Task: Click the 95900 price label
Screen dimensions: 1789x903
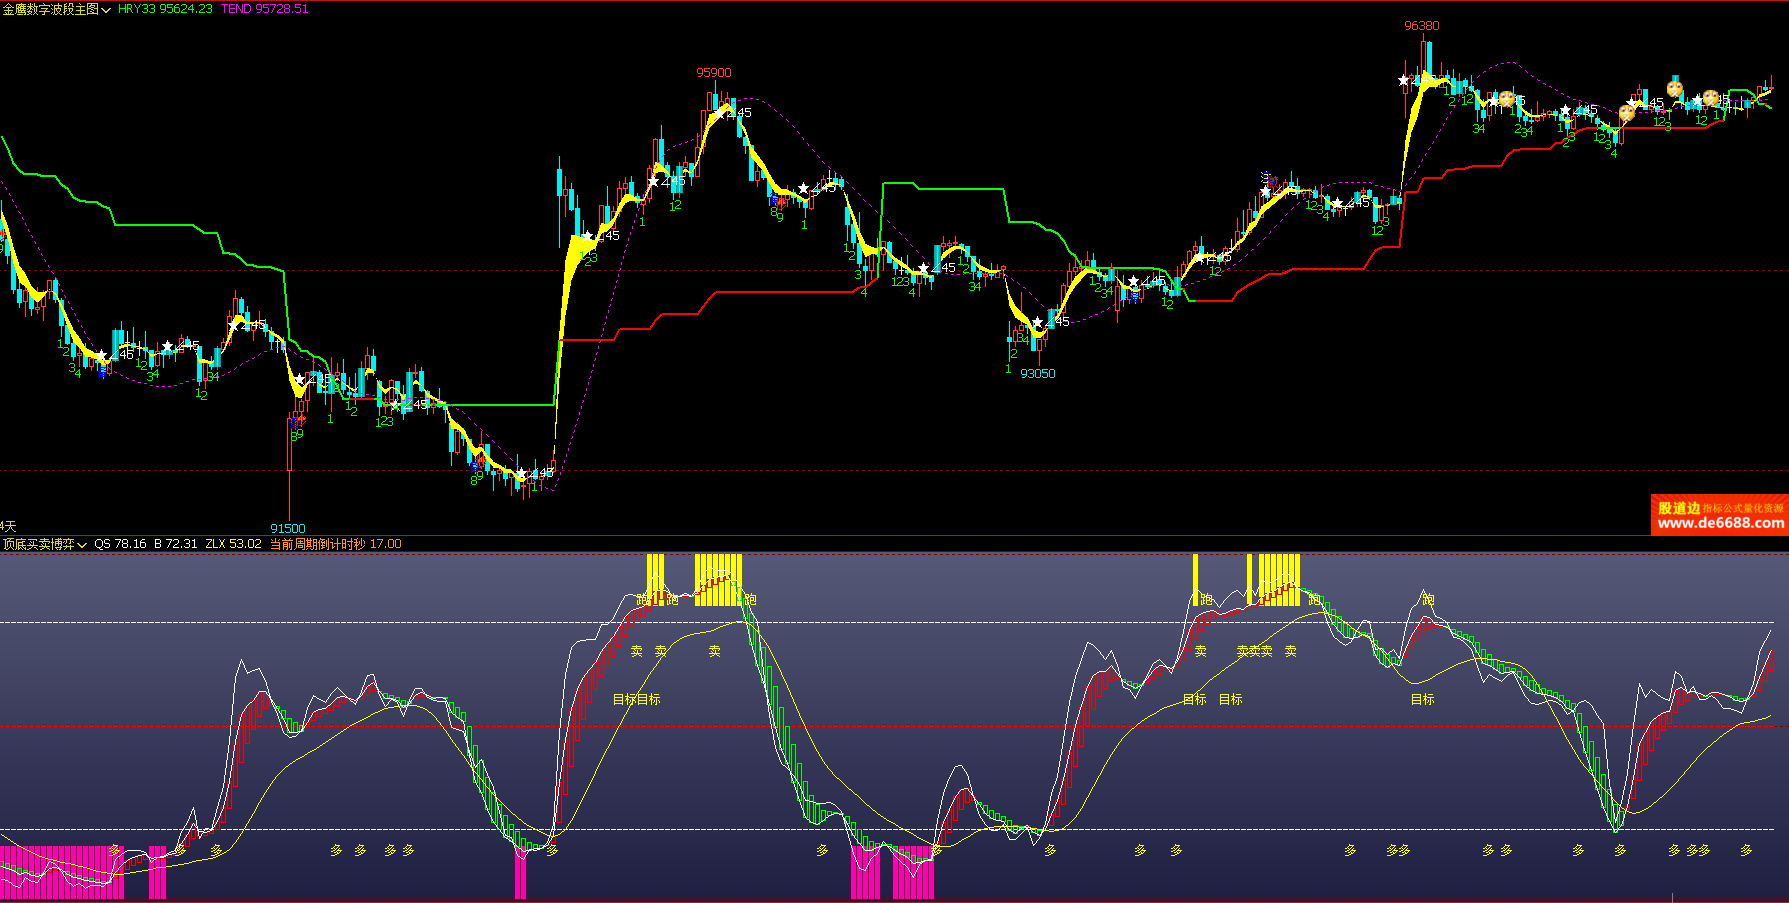Action: pyautogui.click(x=714, y=73)
